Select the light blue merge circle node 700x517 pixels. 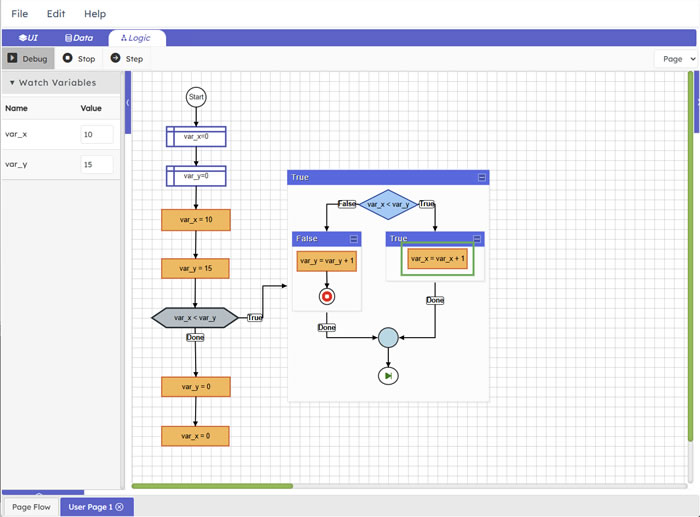click(388, 338)
